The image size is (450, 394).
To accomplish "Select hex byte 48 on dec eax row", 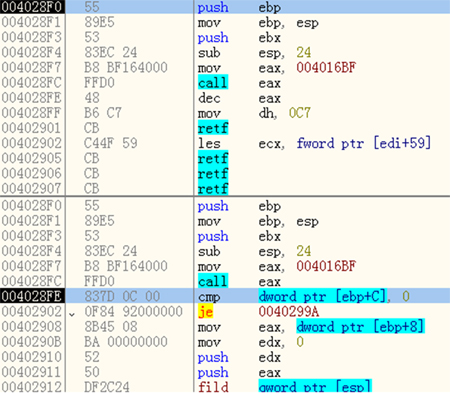I will click(92, 98).
